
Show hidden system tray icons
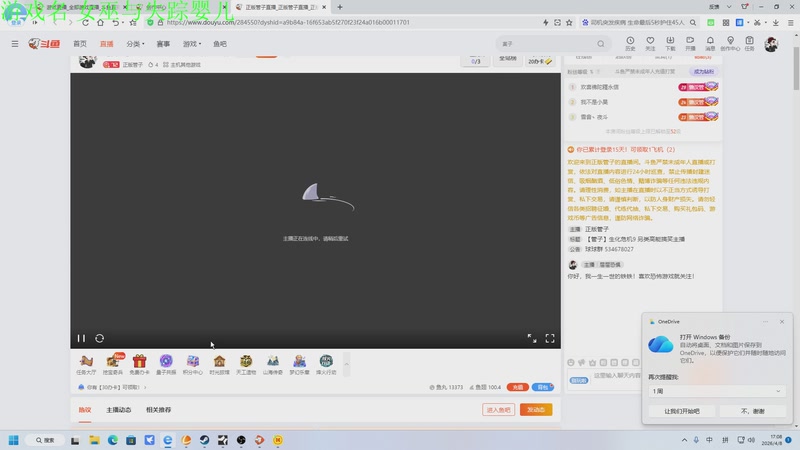(x=684, y=440)
